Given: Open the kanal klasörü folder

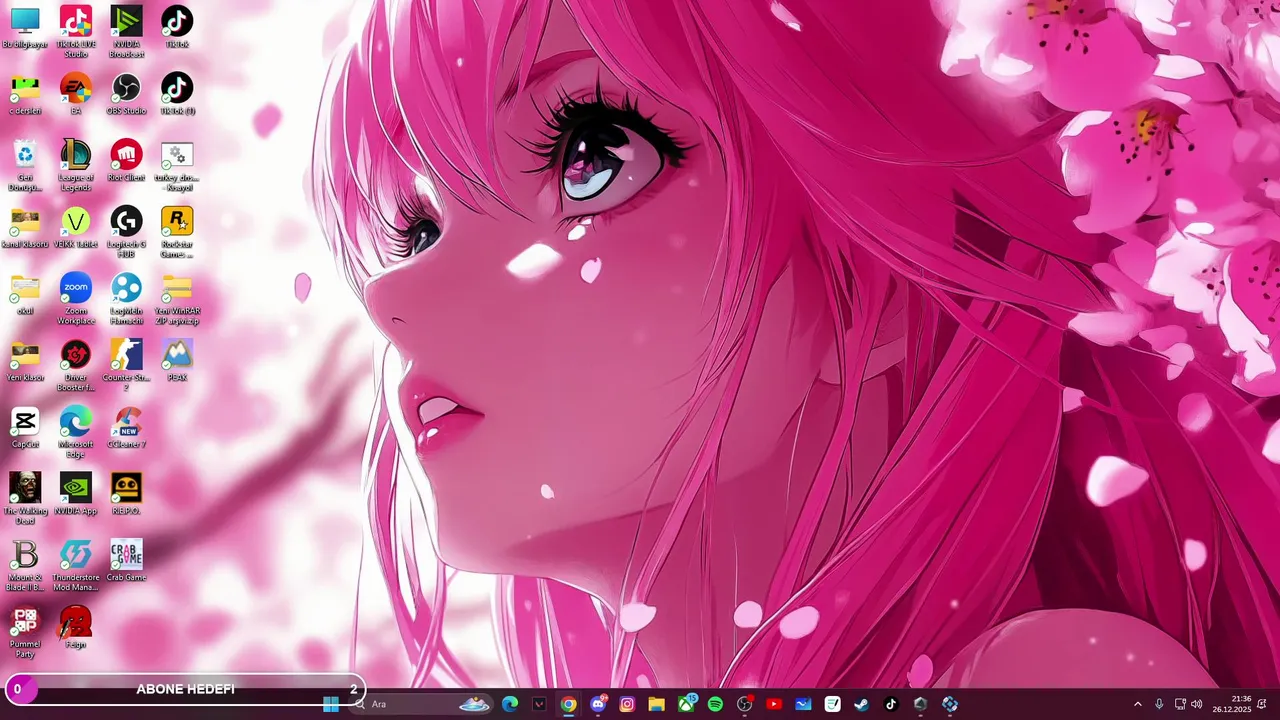Looking at the screenshot, I should (x=25, y=228).
